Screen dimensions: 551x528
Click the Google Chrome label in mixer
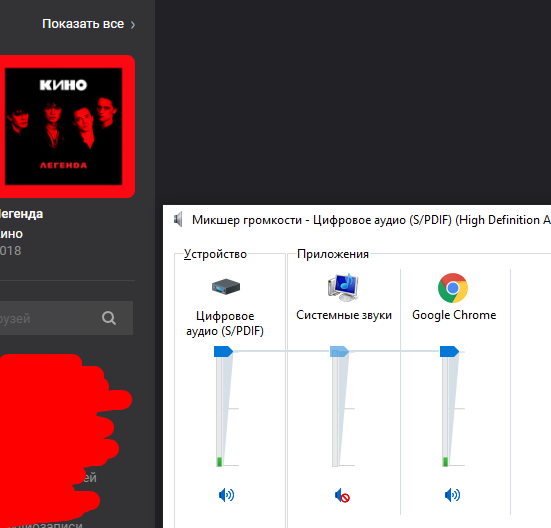pyautogui.click(x=454, y=315)
